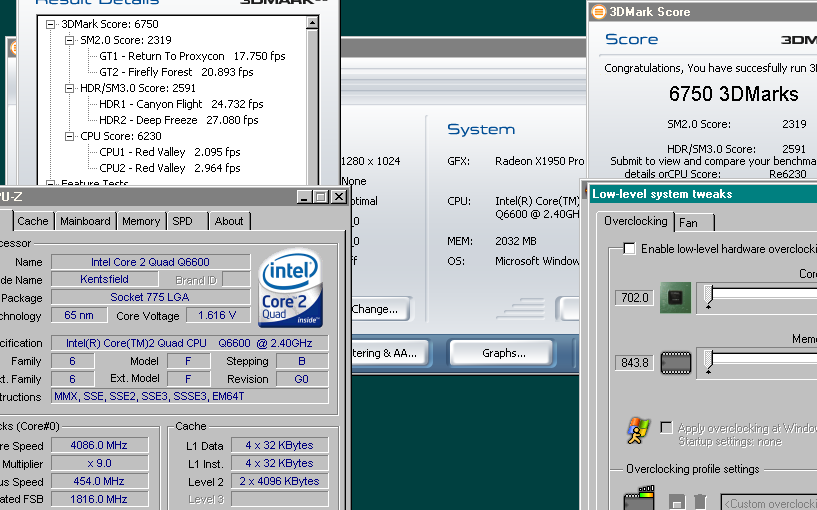Click the Change... button in 3DMark
Screen dimensions: 817x510
(381, 309)
